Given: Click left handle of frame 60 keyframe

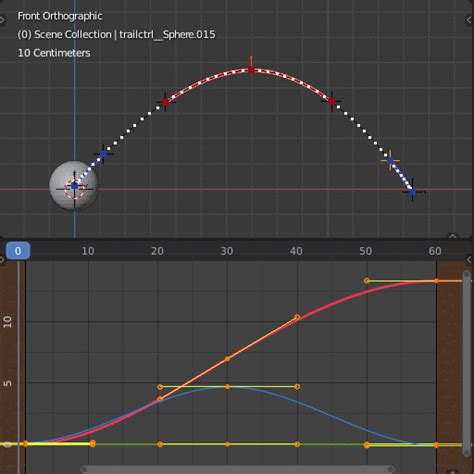Looking at the screenshot, I should click(x=367, y=281).
